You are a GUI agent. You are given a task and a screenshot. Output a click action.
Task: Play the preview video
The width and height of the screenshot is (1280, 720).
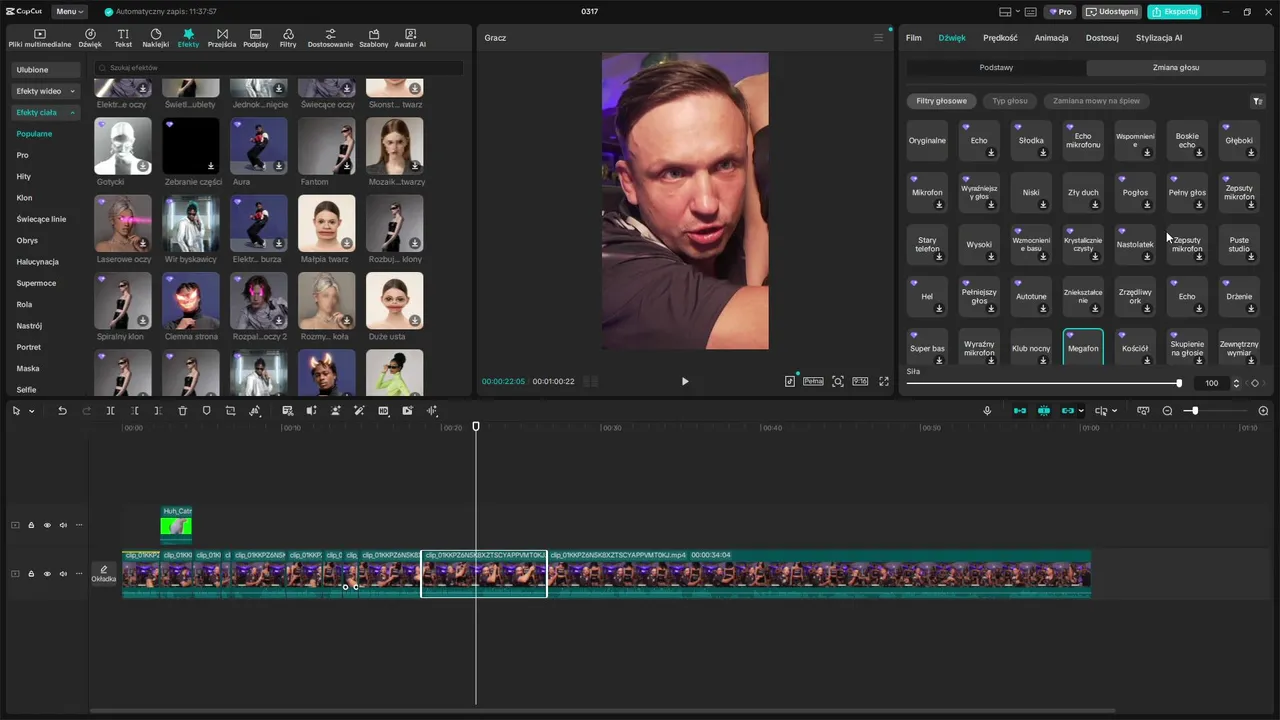pos(685,381)
